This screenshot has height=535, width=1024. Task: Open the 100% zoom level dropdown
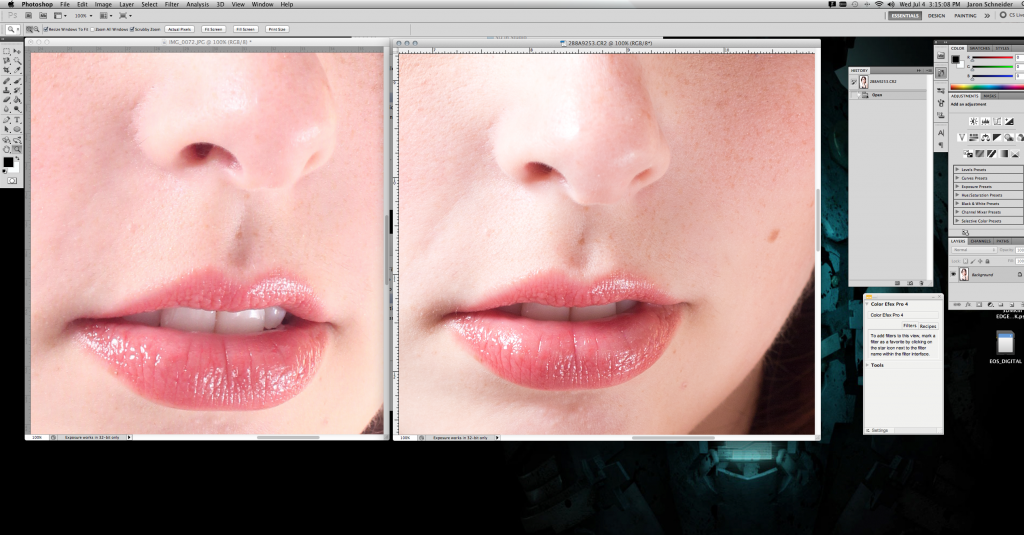[x=84, y=16]
